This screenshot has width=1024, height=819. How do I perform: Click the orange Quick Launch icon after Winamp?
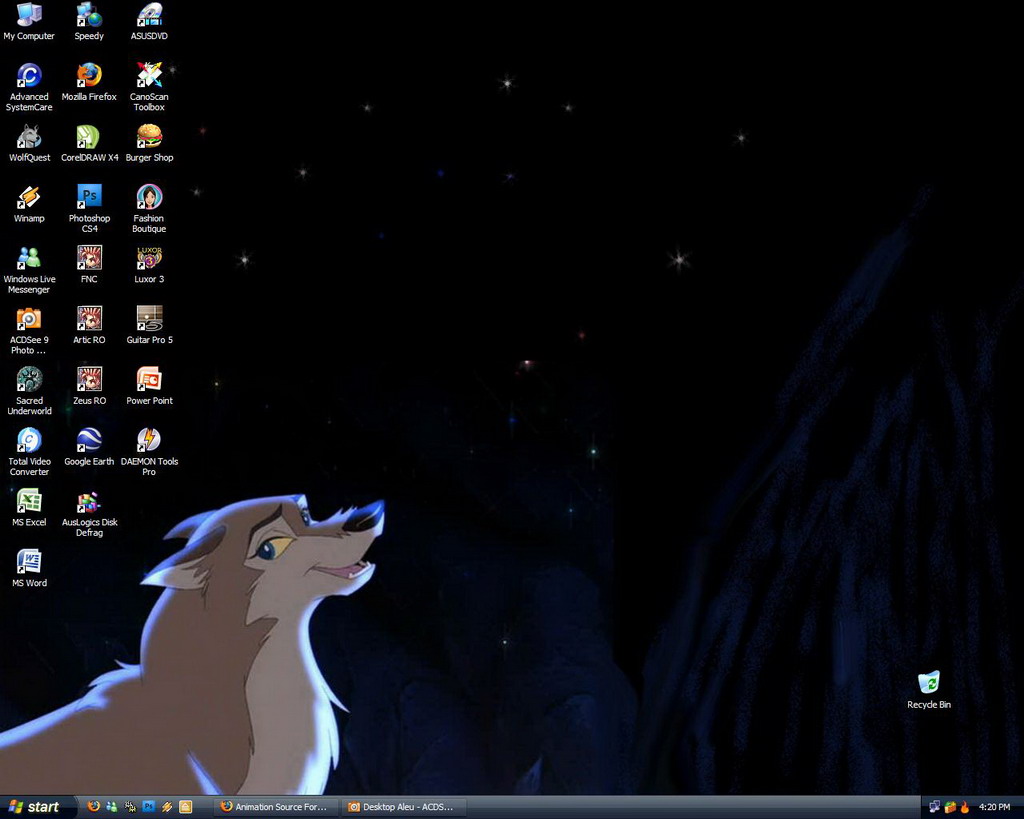[185, 807]
